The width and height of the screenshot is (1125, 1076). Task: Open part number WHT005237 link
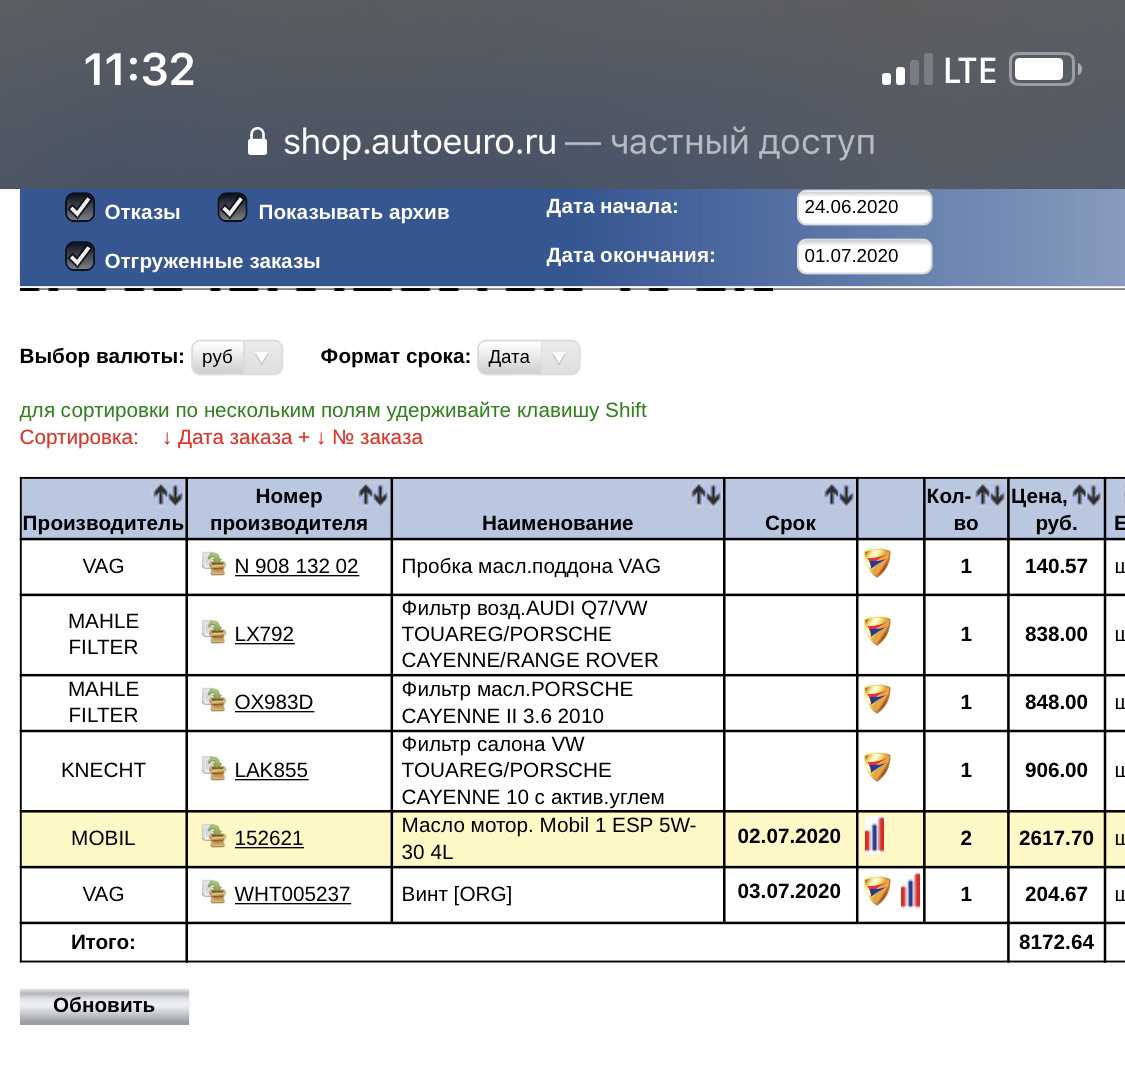pos(293,894)
